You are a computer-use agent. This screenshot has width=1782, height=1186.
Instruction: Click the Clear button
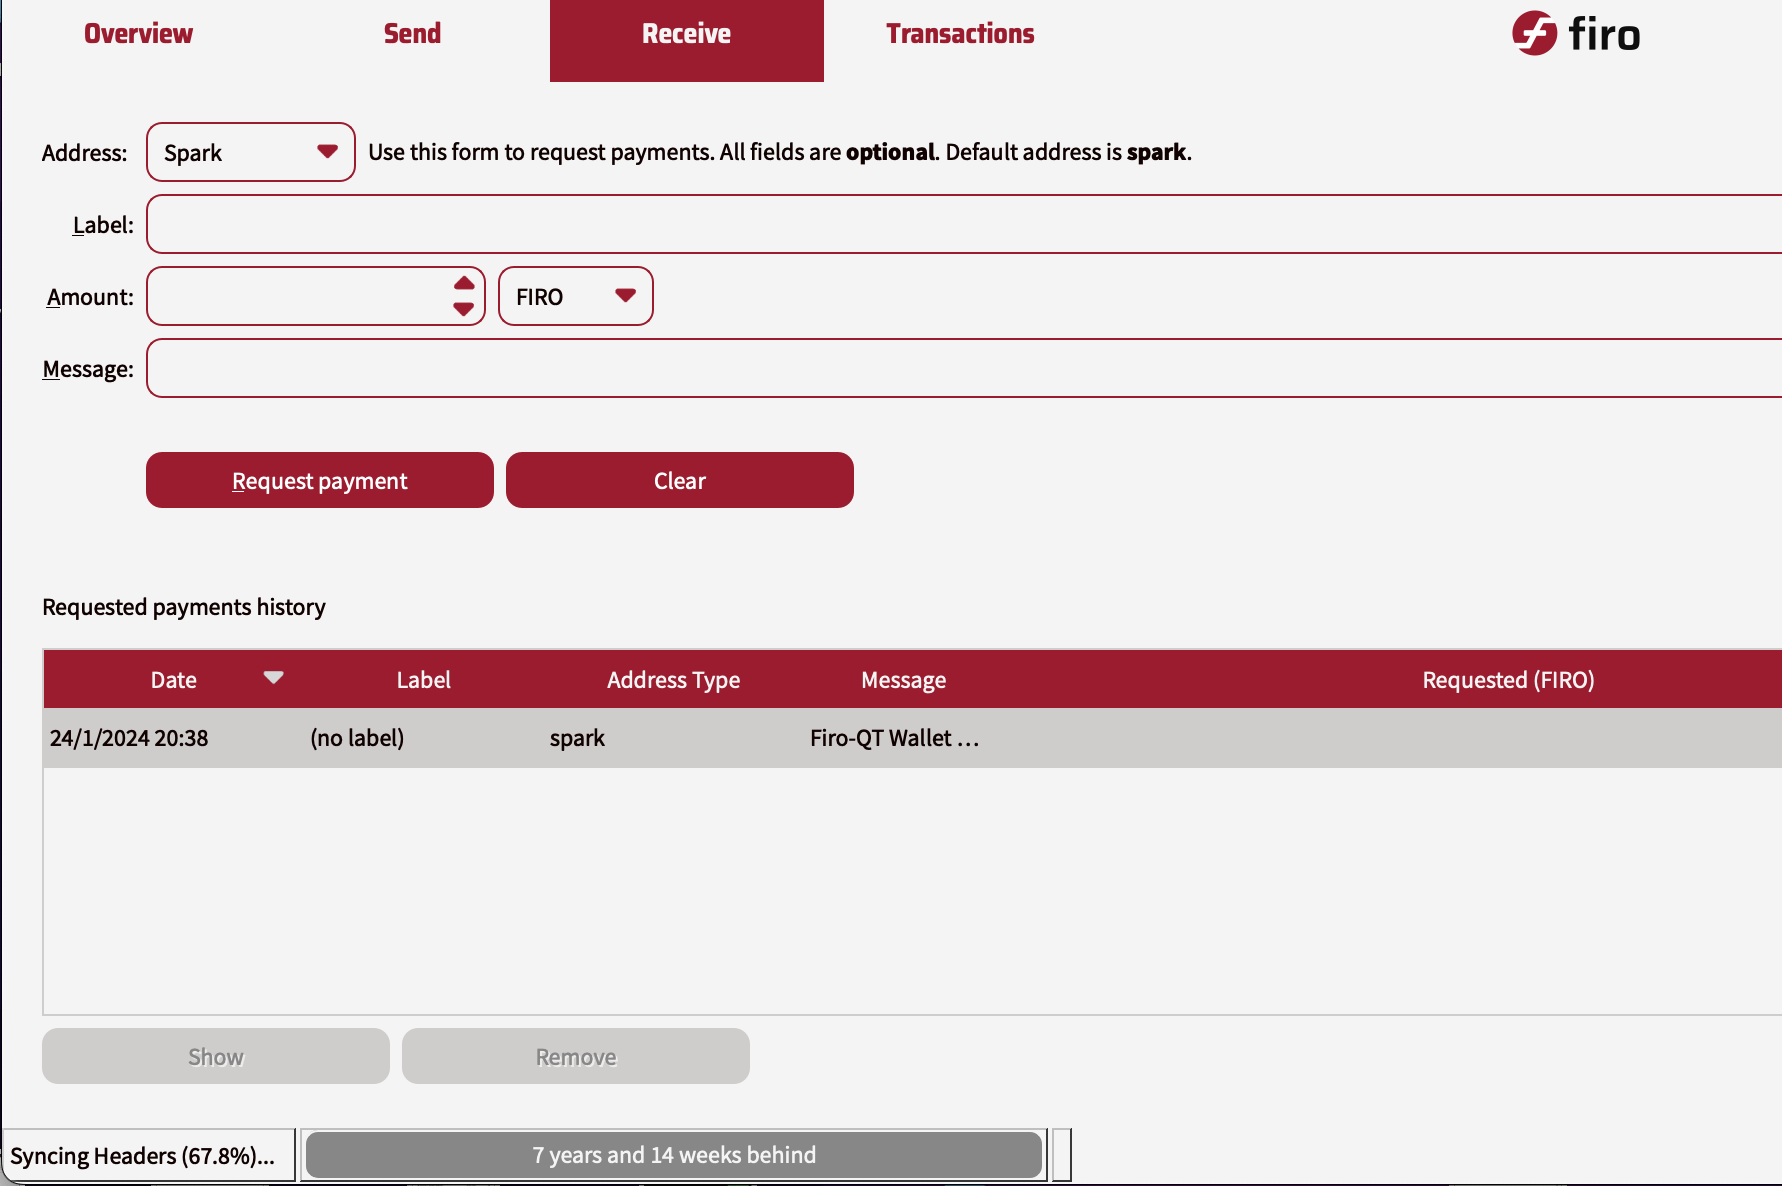[x=680, y=480]
